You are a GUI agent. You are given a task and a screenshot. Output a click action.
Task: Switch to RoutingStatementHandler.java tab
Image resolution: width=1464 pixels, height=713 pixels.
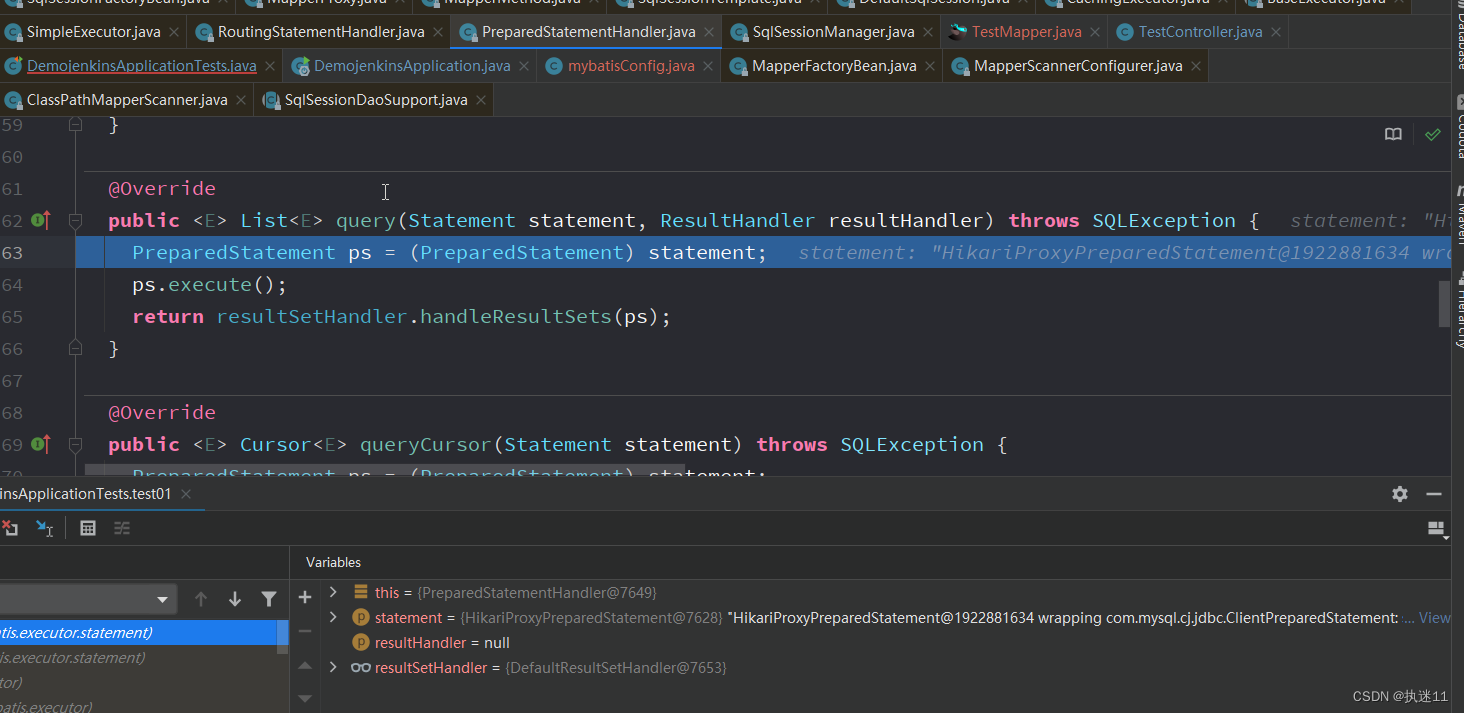pyautogui.click(x=321, y=32)
